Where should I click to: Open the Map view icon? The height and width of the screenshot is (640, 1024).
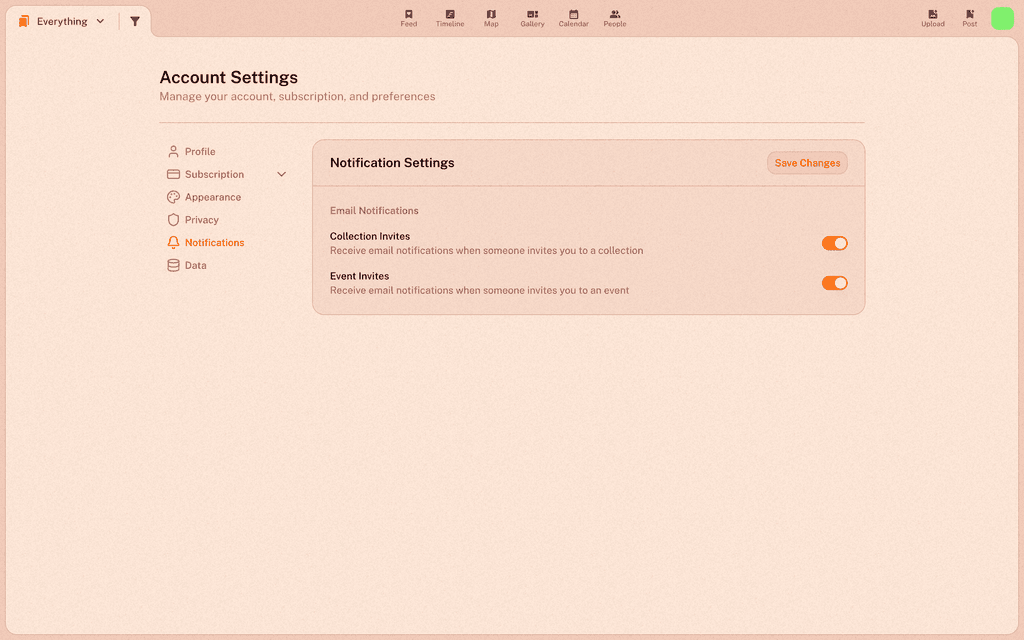491,14
